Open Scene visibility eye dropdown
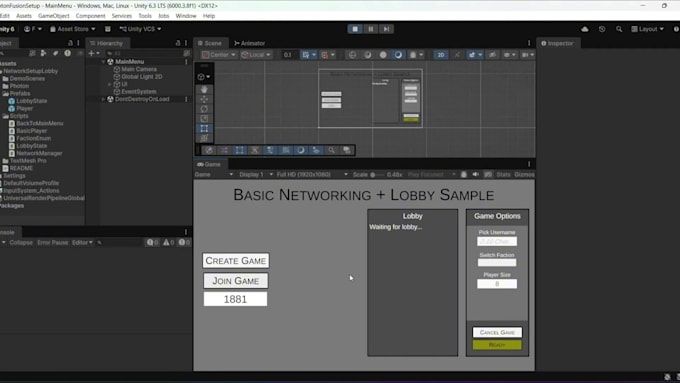The height and width of the screenshot is (383, 680). point(509,55)
